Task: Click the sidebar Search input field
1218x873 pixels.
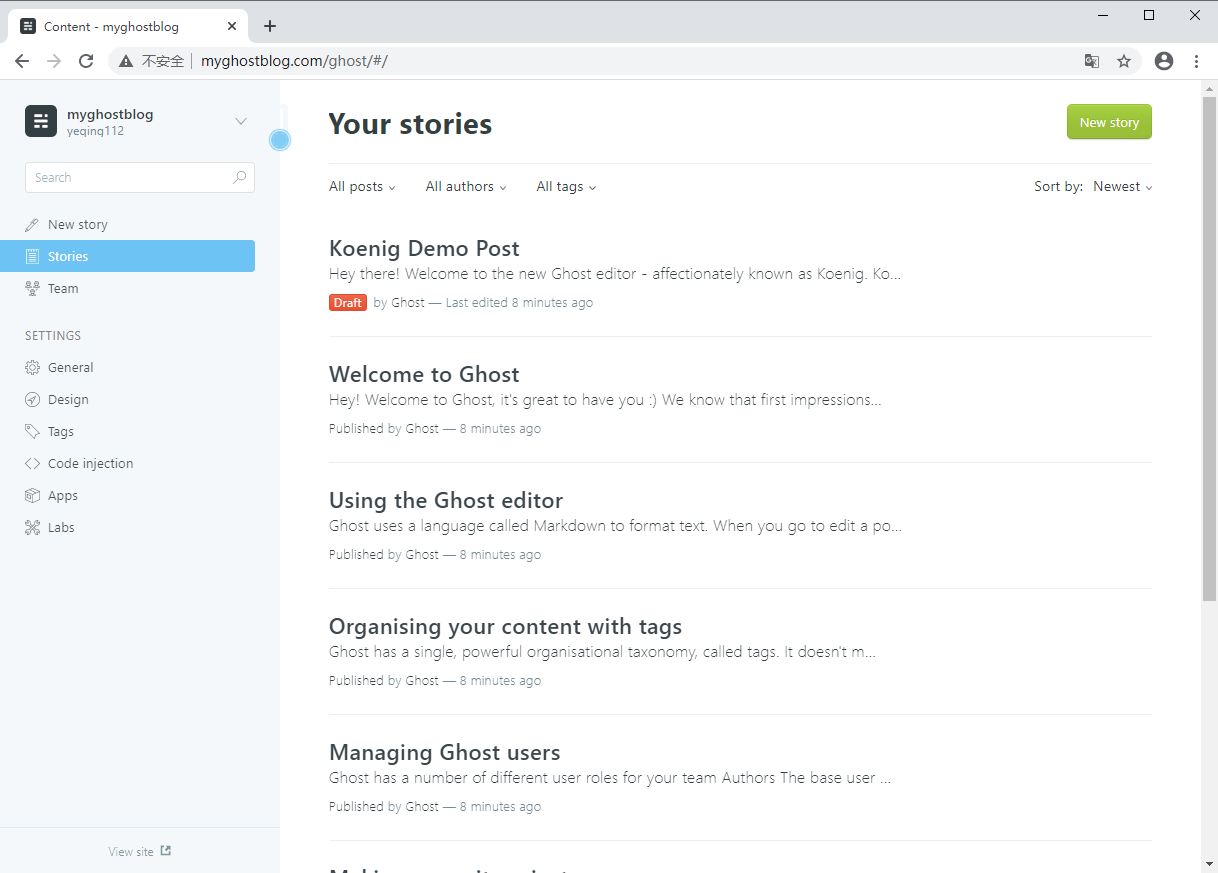Action: (x=130, y=178)
